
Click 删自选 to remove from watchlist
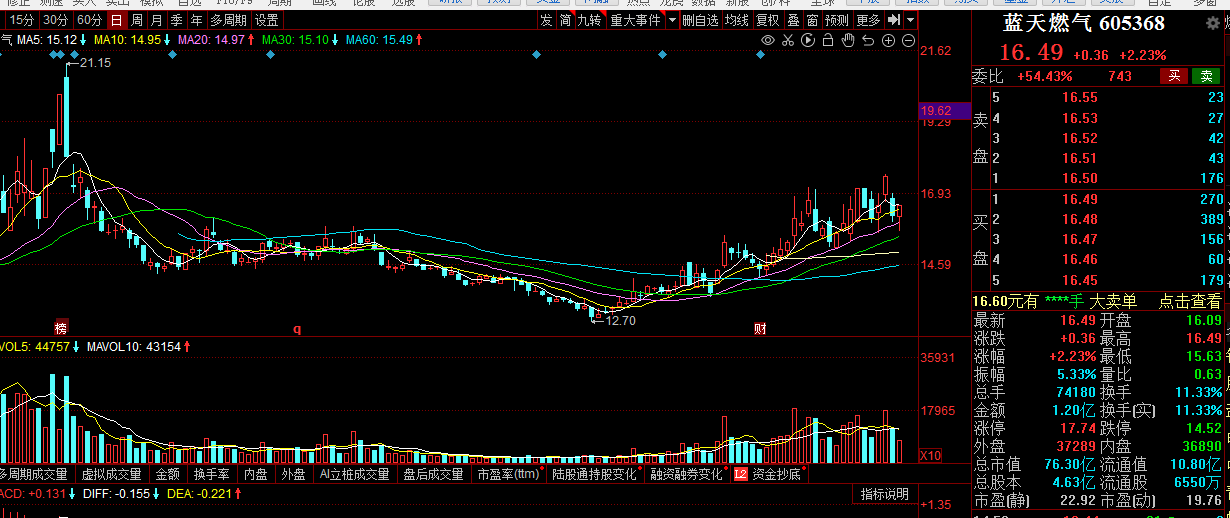[x=700, y=20]
